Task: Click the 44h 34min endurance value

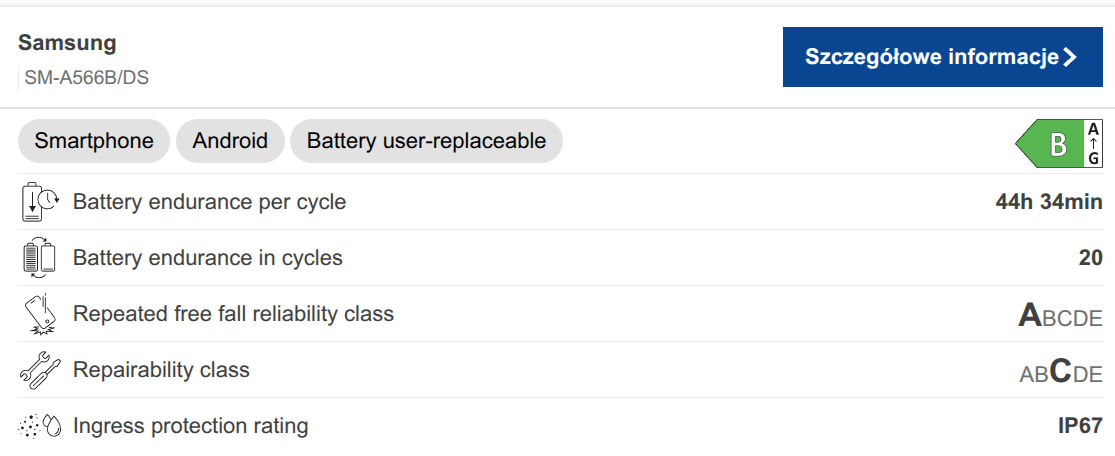Action: click(1048, 202)
